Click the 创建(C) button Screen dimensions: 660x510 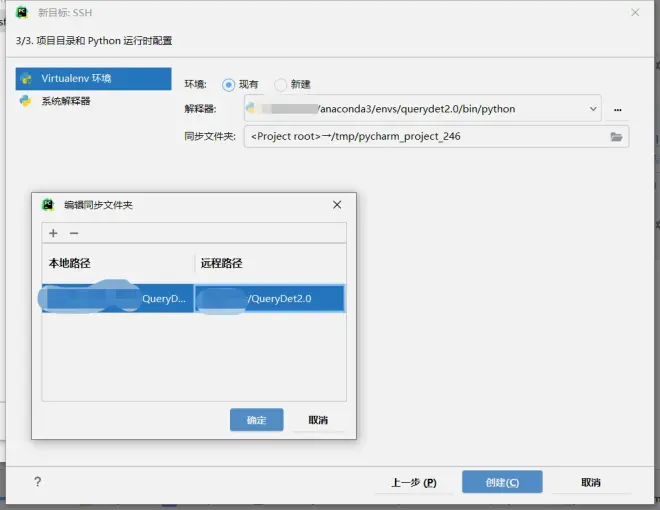pos(502,482)
